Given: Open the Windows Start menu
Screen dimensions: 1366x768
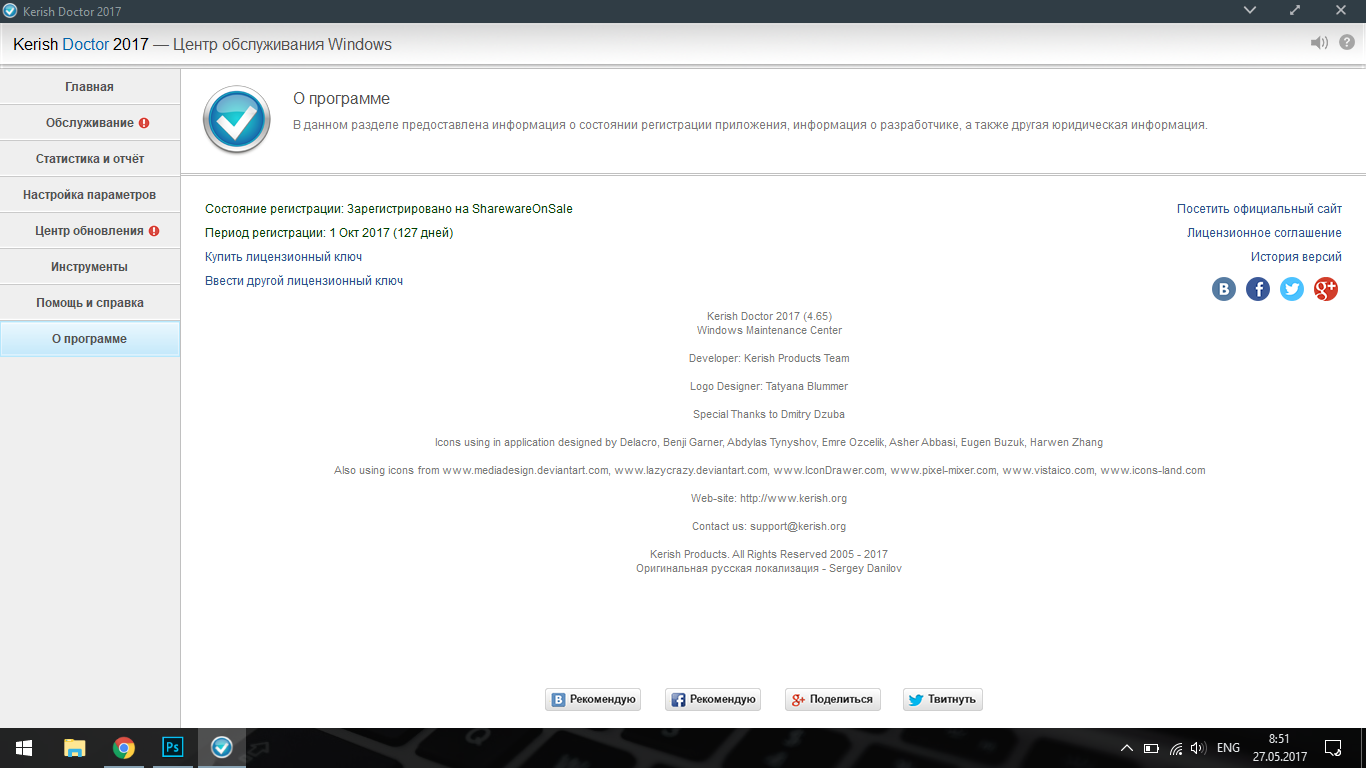Looking at the screenshot, I should click(23, 747).
